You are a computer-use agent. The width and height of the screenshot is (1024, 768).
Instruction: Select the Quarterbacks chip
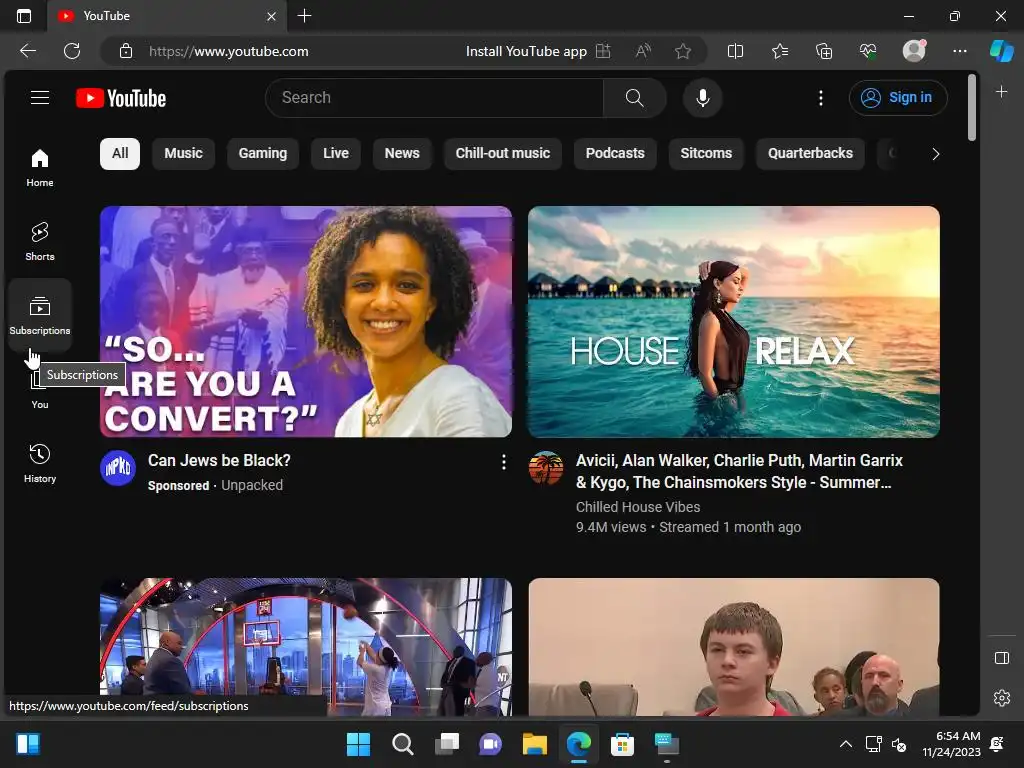[810, 153]
